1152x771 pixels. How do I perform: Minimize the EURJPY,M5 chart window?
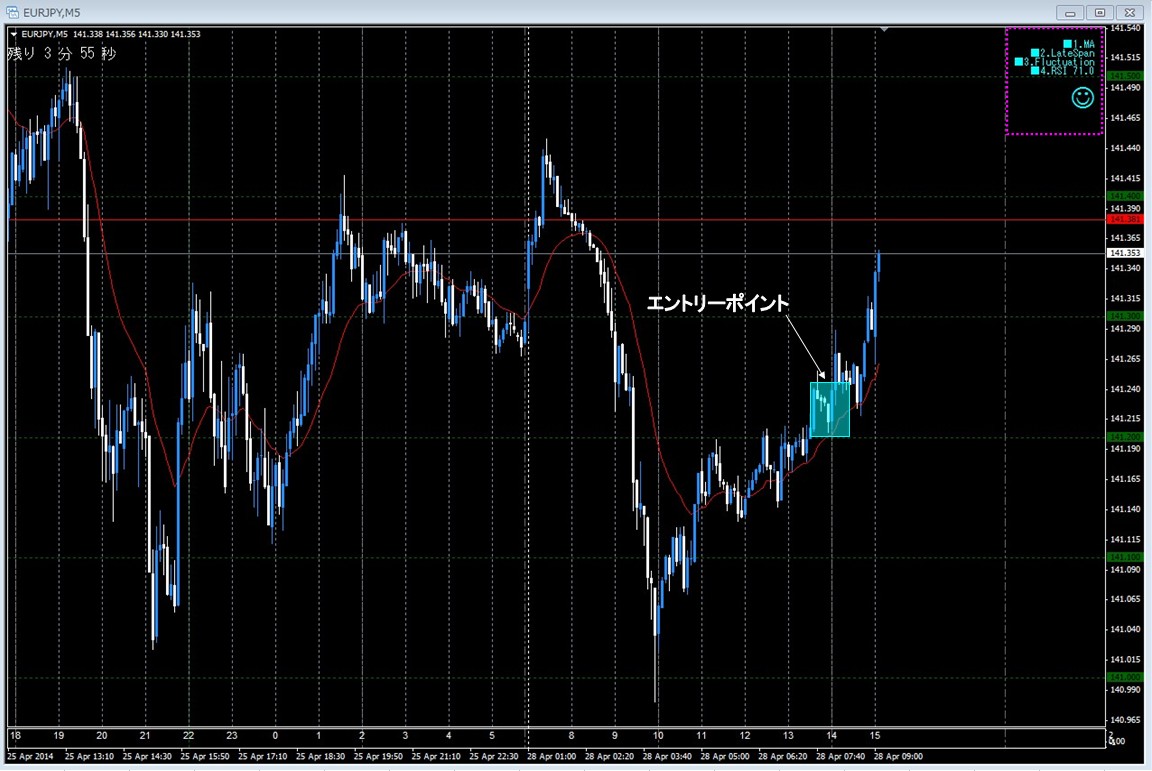[1070, 12]
